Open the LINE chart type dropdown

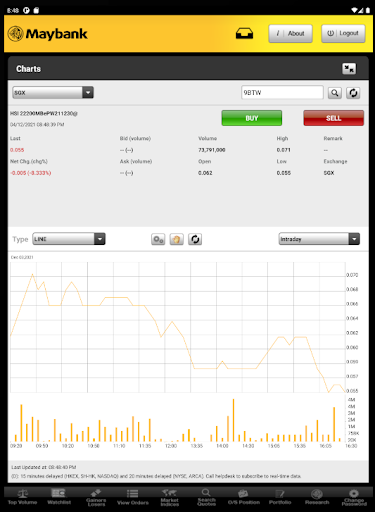coord(69,239)
